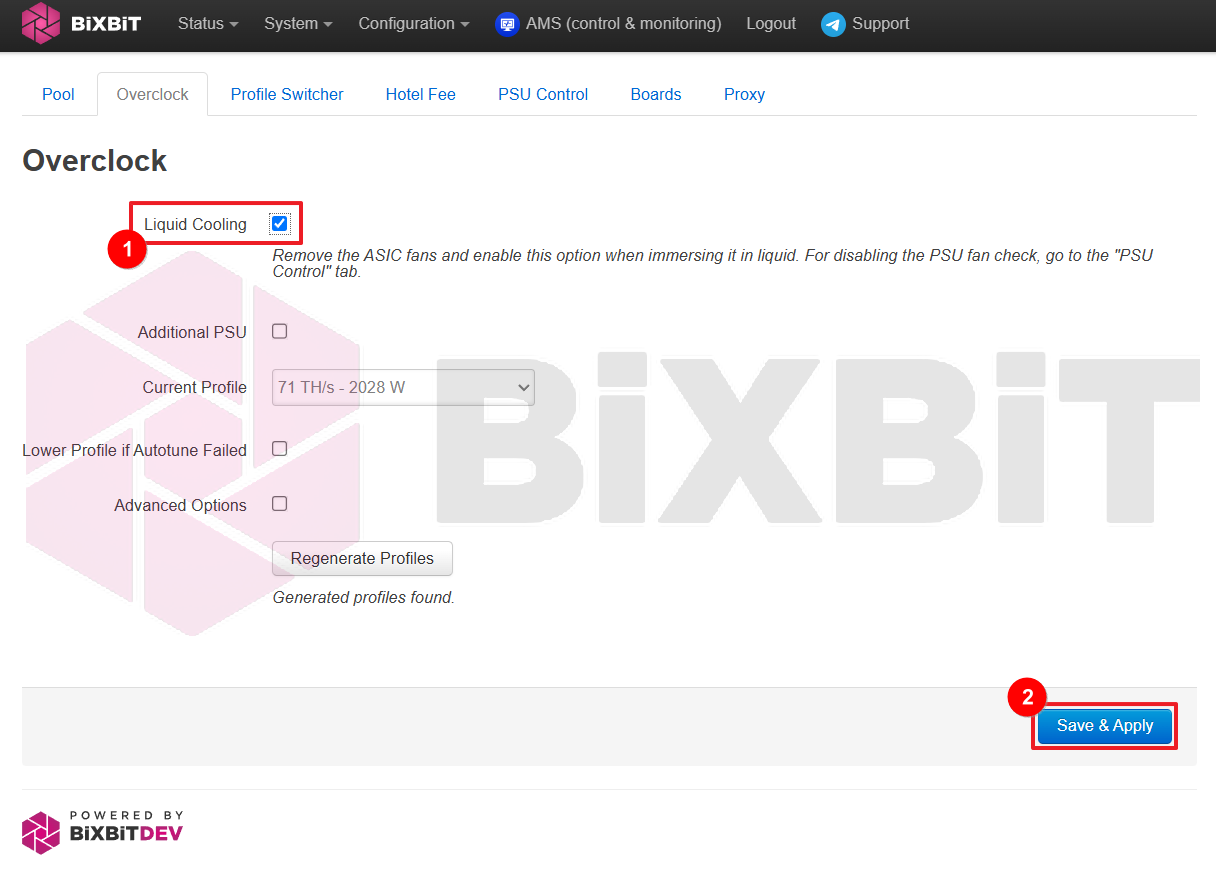Click the Regenerate Profiles button
This screenshot has height=869, width=1216.
pyautogui.click(x=362, y=559)
